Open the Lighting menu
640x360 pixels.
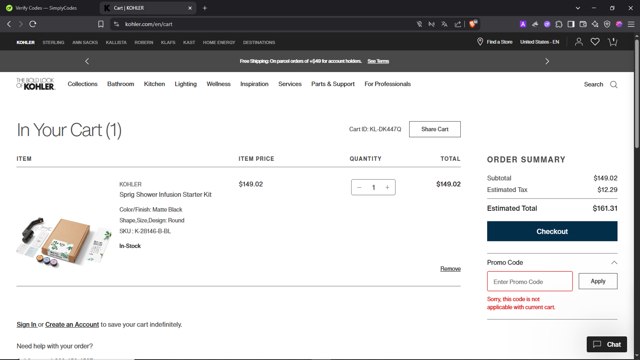[x=186, y=84]
